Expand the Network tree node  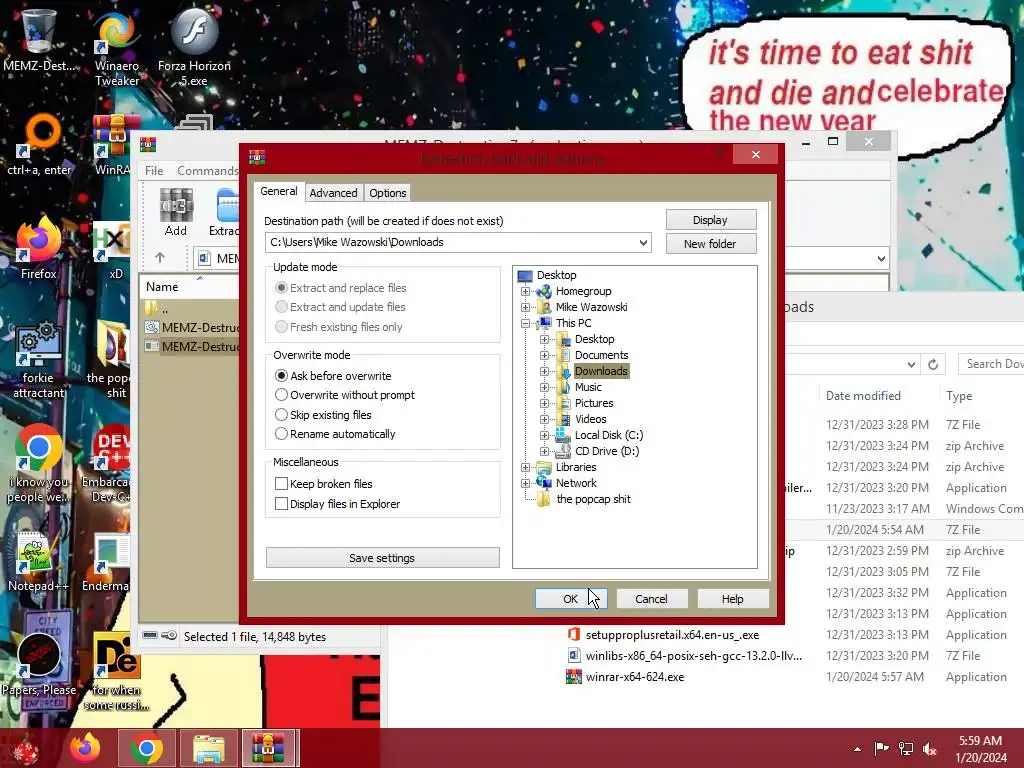(525, 483)
